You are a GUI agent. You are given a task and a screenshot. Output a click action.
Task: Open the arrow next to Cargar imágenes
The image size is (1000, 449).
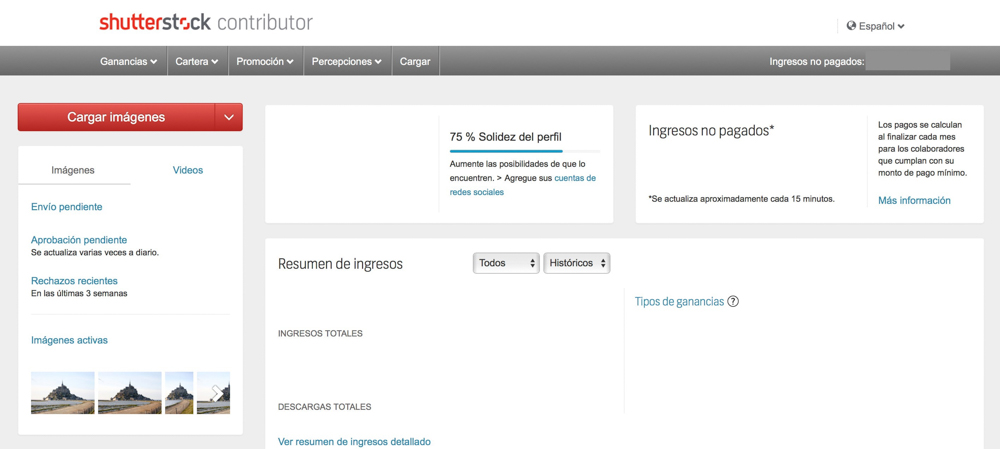[229, 117]
